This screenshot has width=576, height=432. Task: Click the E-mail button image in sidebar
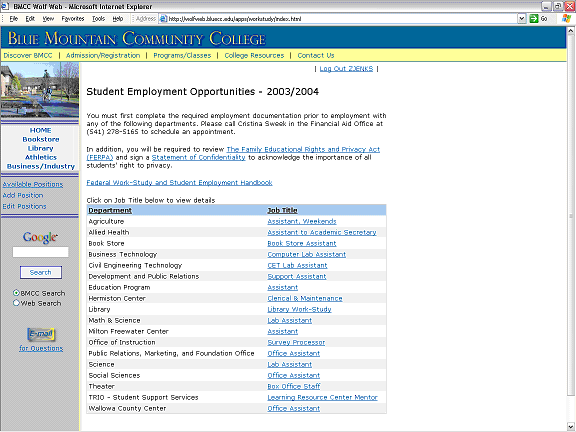coord(41,334)
